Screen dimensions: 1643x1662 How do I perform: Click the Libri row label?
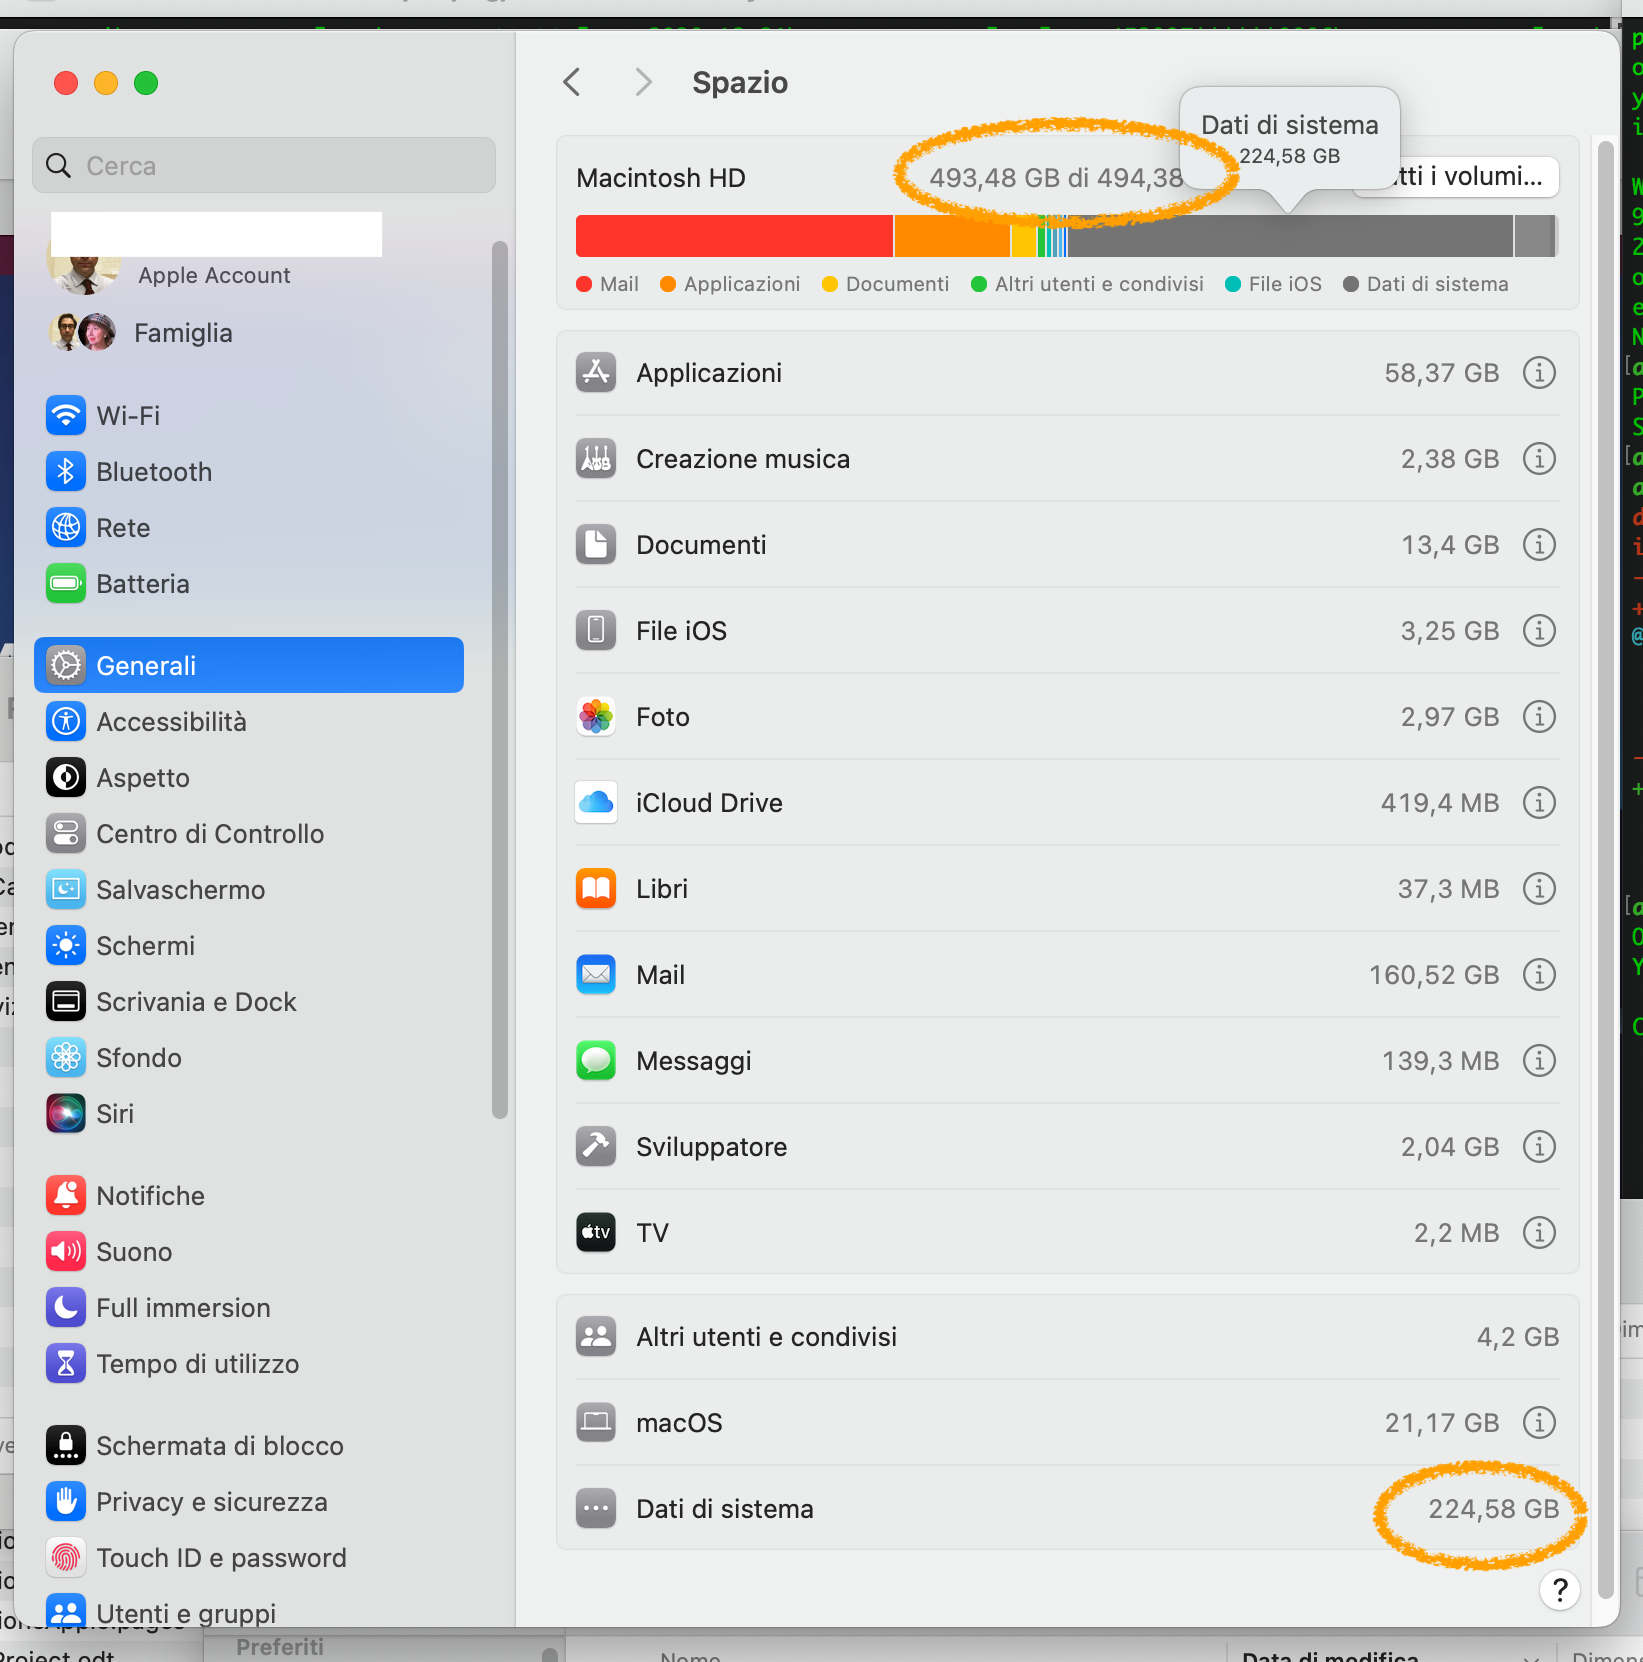click(662, 889)
